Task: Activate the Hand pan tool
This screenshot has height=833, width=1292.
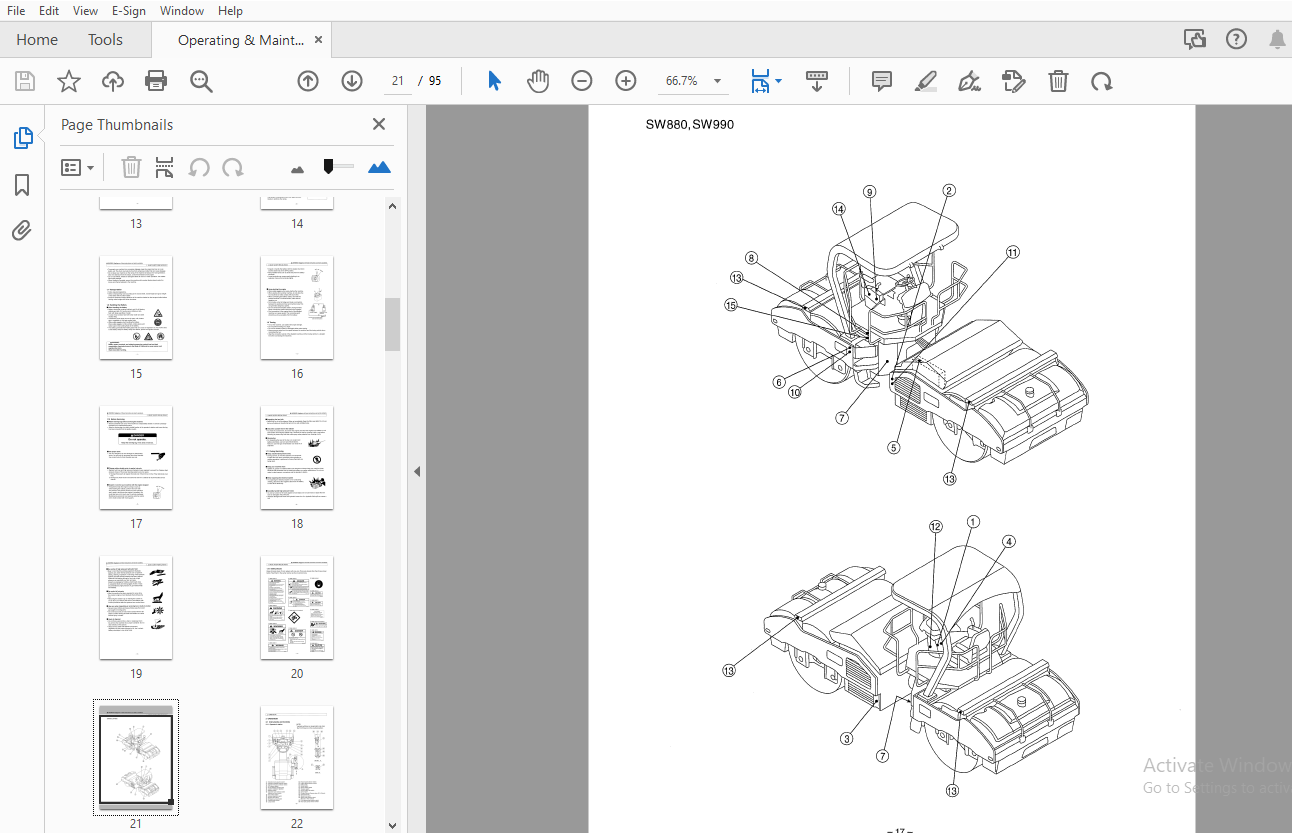Action: [x=538, y=81]
